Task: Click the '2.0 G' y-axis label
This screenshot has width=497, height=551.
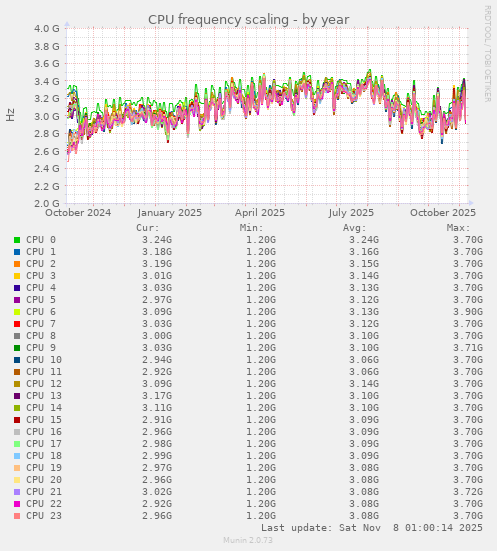Action: click(47, 203)
